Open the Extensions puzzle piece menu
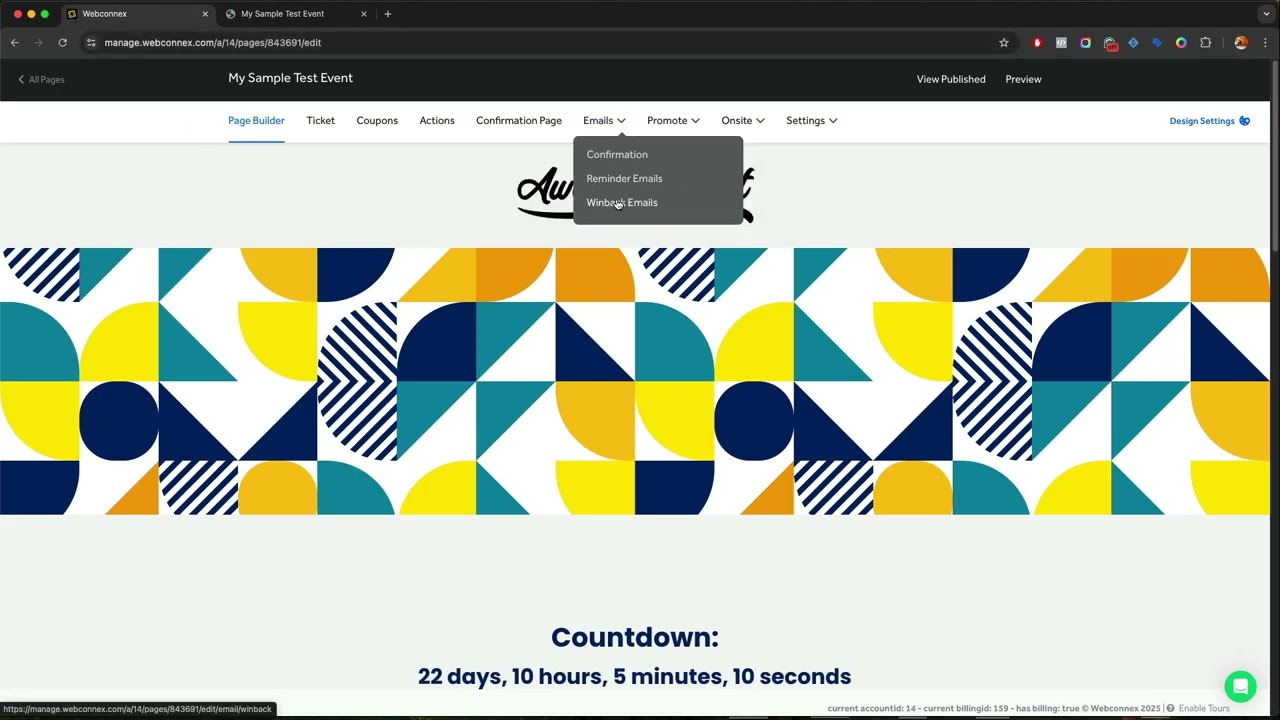This screenshot has width=1280, height=720. [x=1205, y=43]
